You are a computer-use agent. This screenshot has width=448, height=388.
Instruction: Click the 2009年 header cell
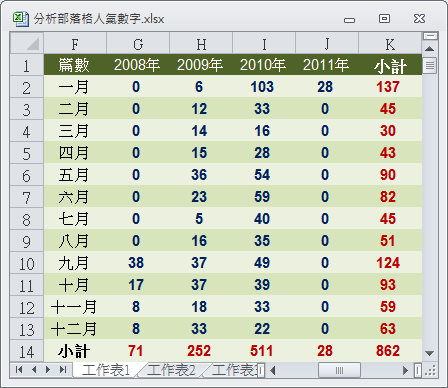(x=201, y=65)
